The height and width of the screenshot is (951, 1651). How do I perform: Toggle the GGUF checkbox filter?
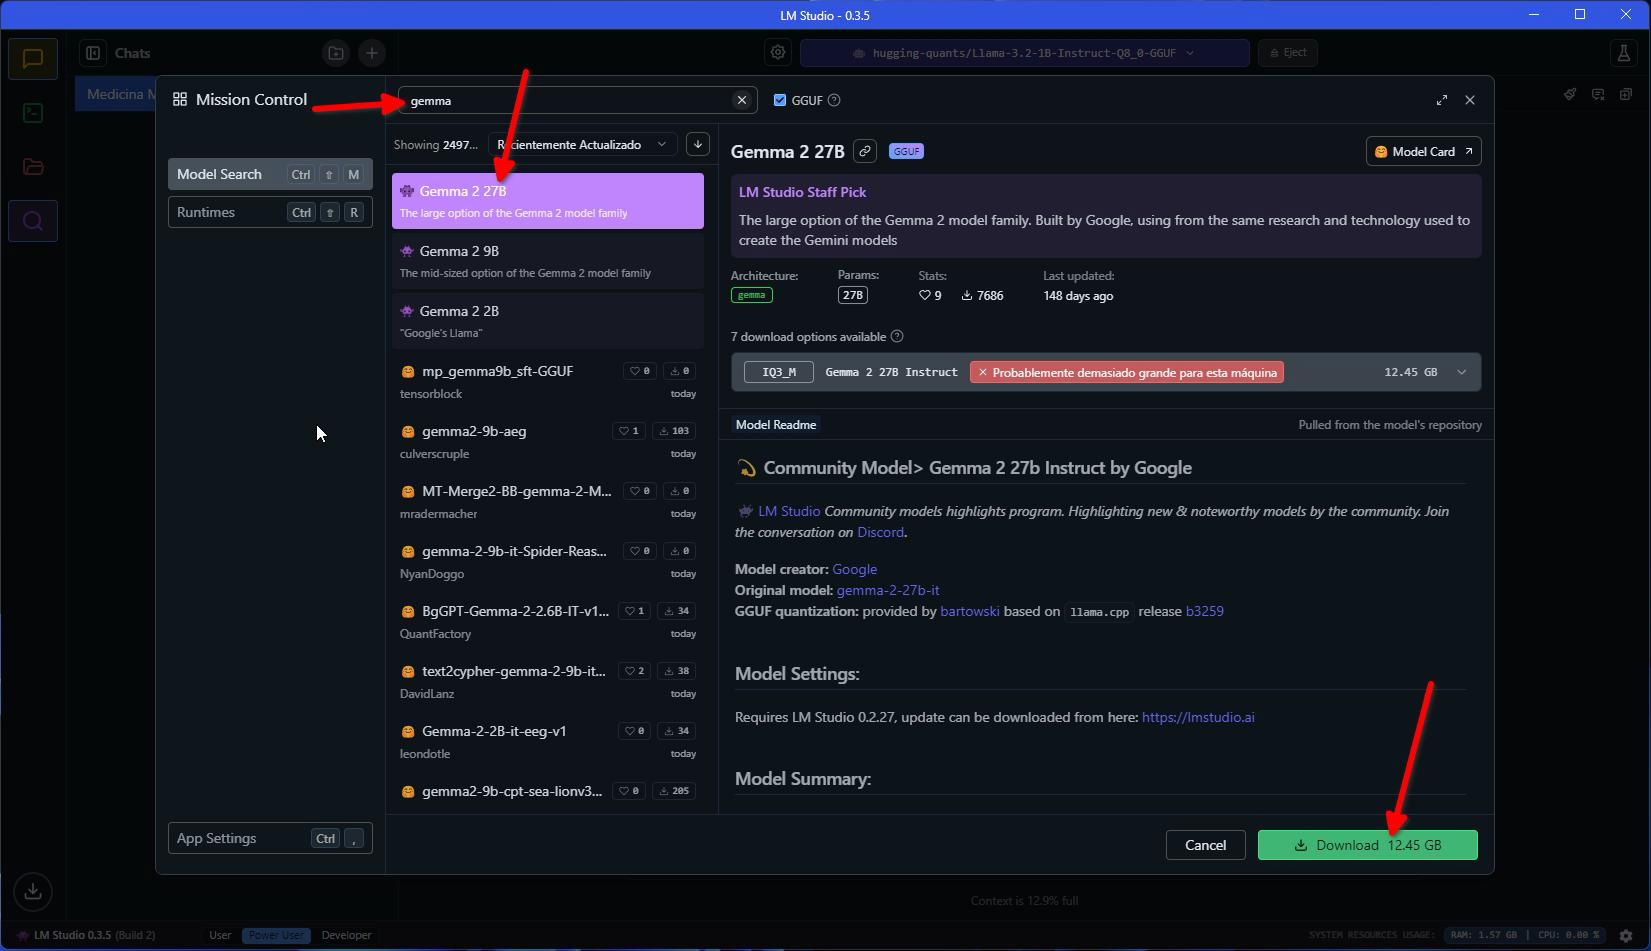780,100
